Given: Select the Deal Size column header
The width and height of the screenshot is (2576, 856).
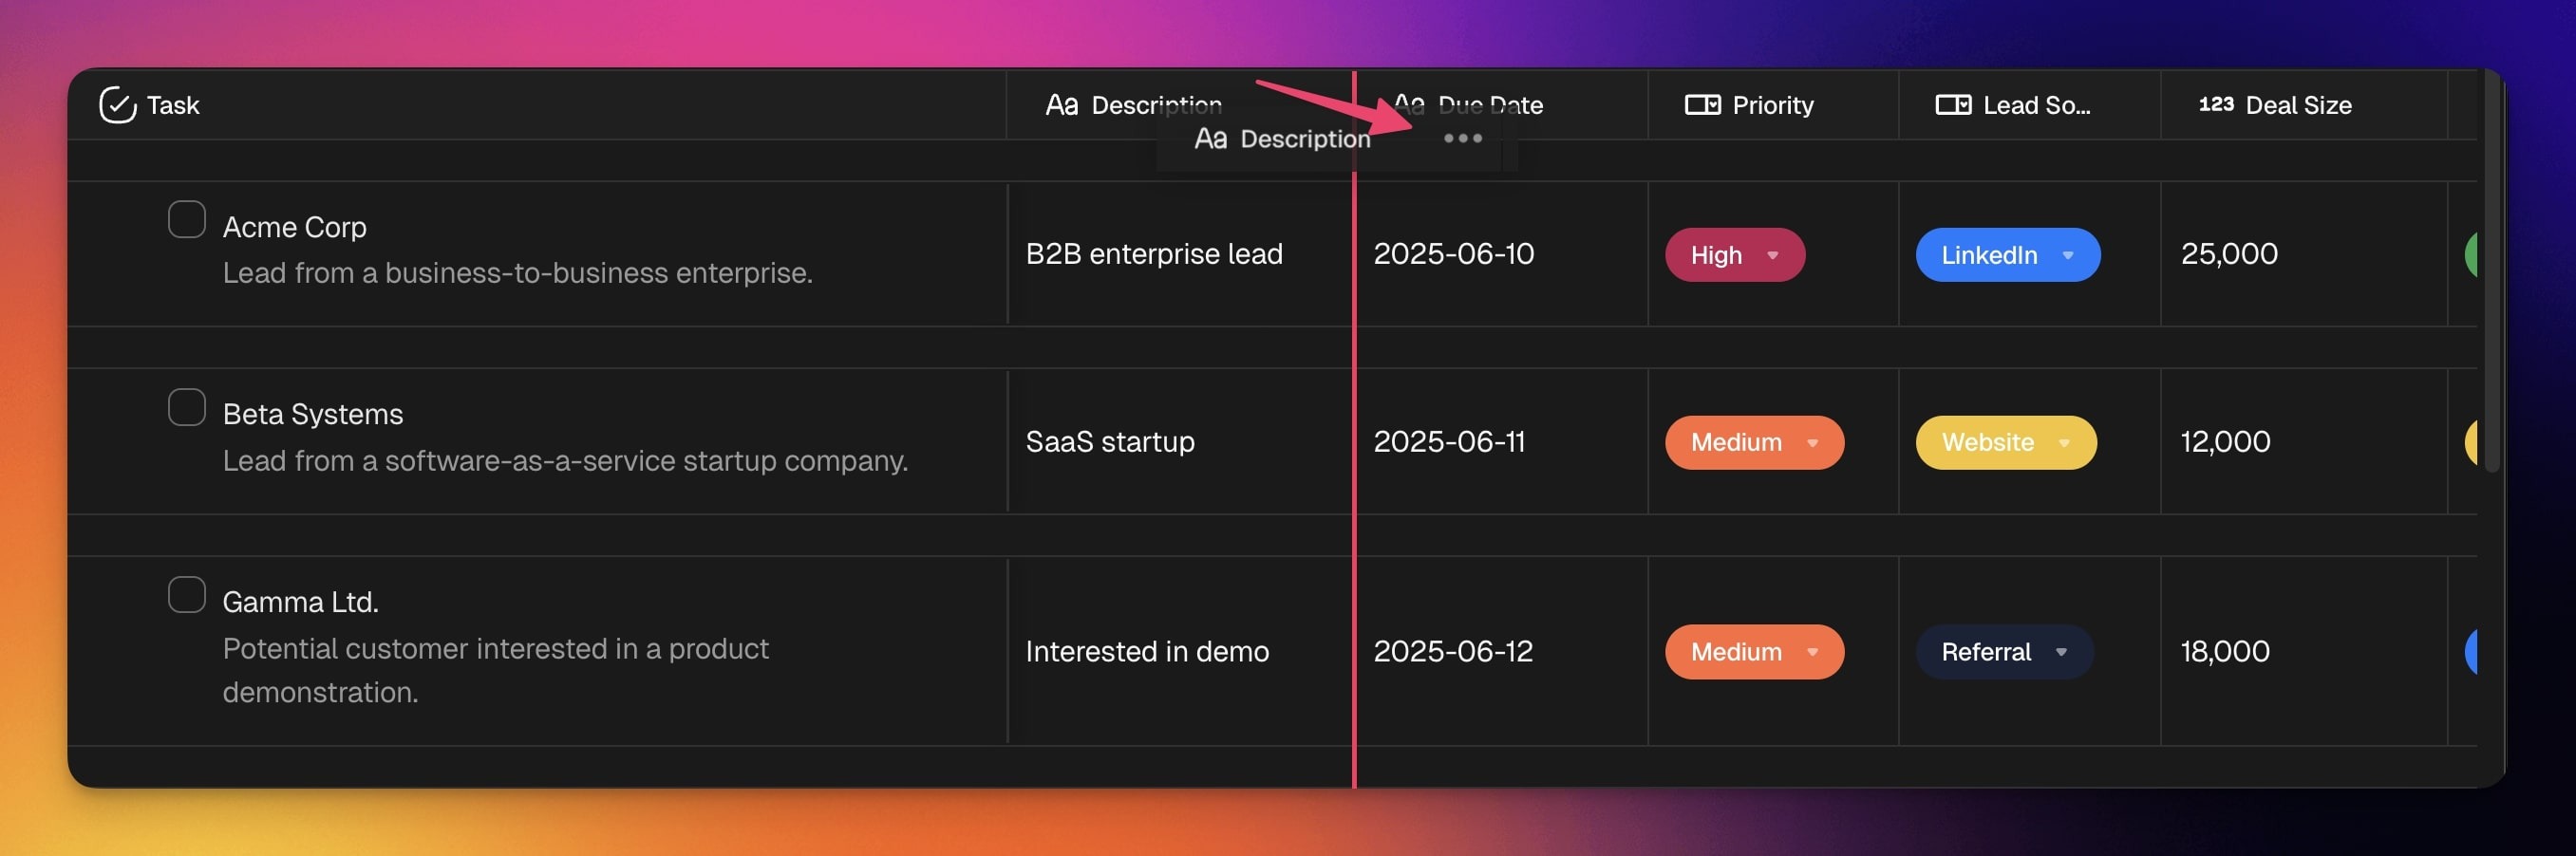Looking at the screenshot, I should click(2297, 105).
